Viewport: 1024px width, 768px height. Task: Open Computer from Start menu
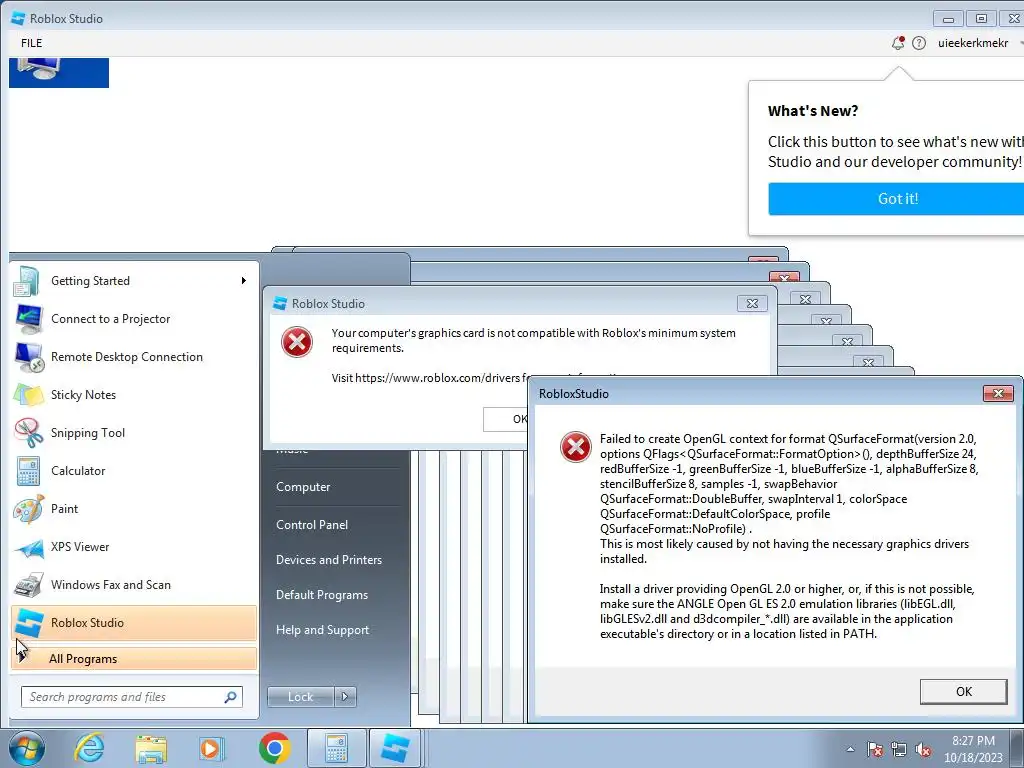pos(303,487)
